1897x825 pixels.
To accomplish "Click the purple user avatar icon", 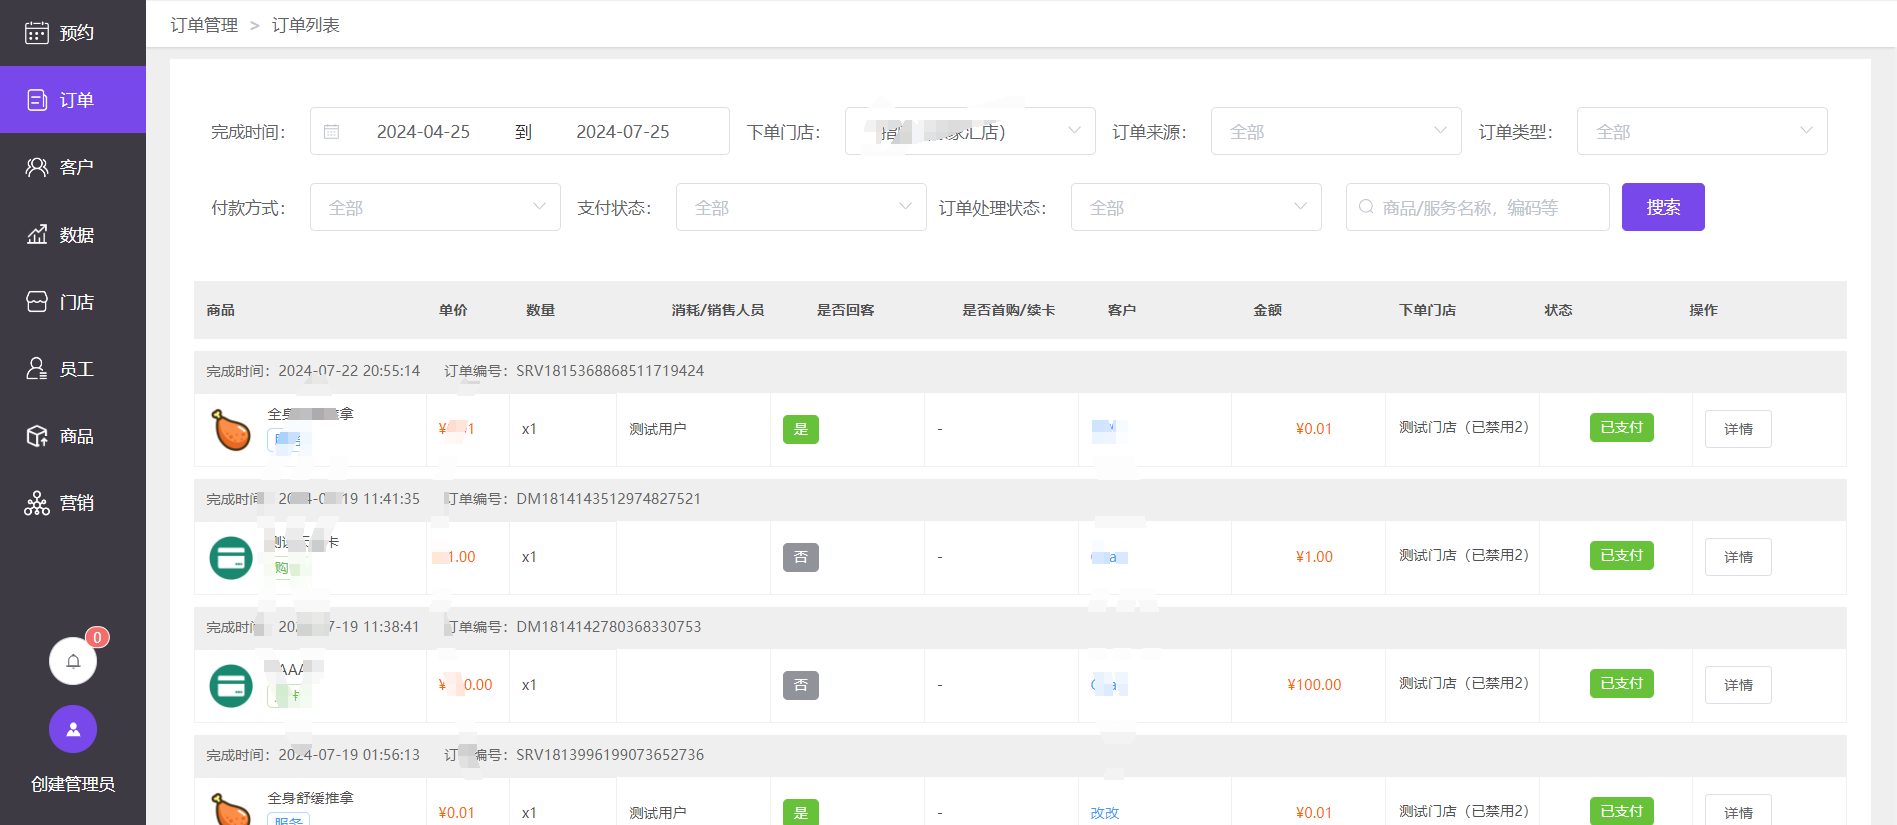I will pyautogui.click(x=73, y=730).
